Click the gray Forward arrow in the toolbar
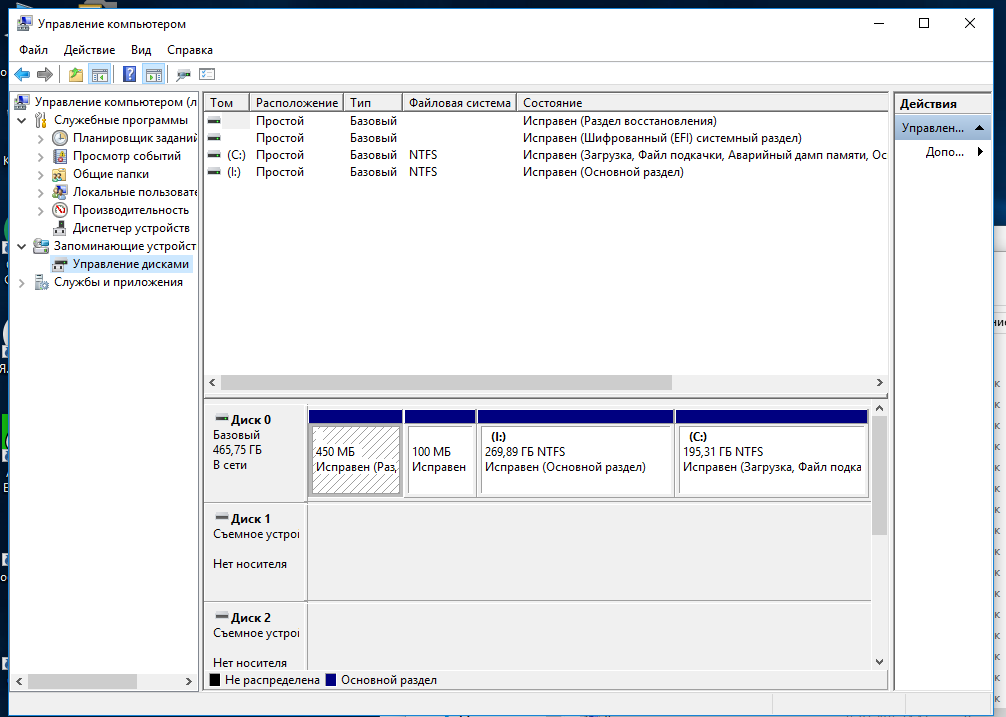Screen dimensions: 1006x717 click(45, 74)
